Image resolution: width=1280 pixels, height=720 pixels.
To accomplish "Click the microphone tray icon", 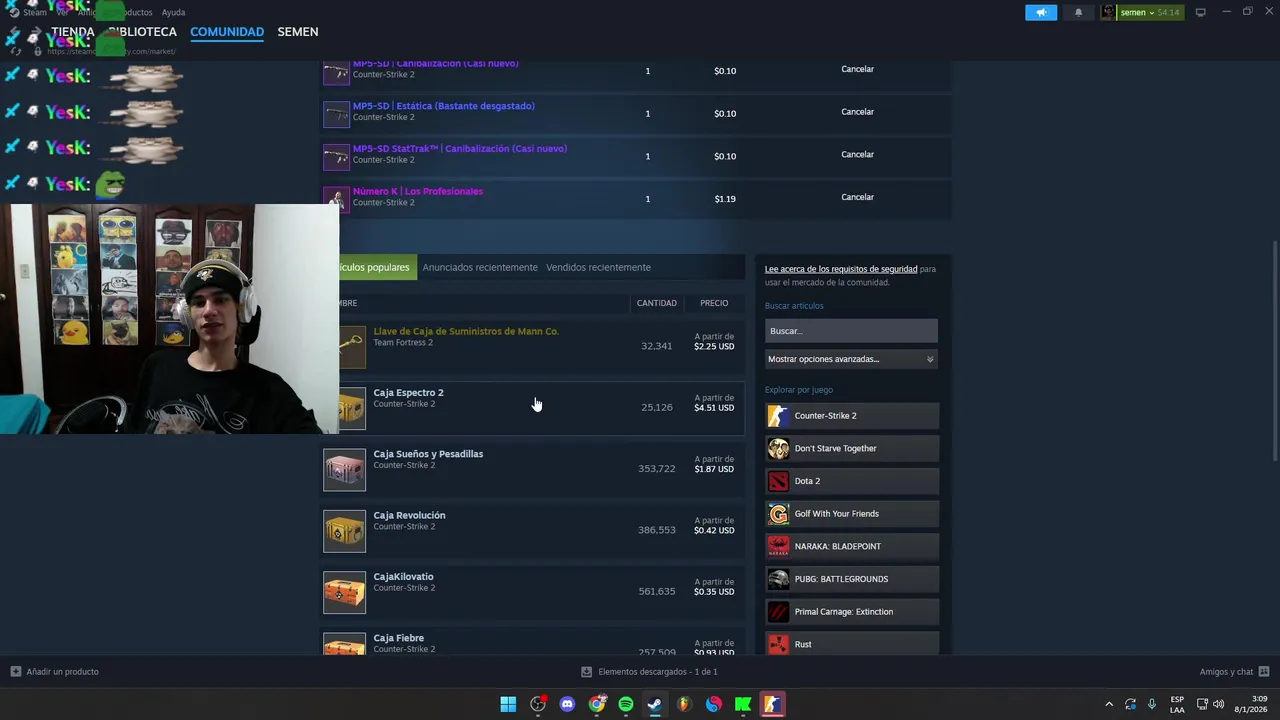I will (x=1152, y=704).
